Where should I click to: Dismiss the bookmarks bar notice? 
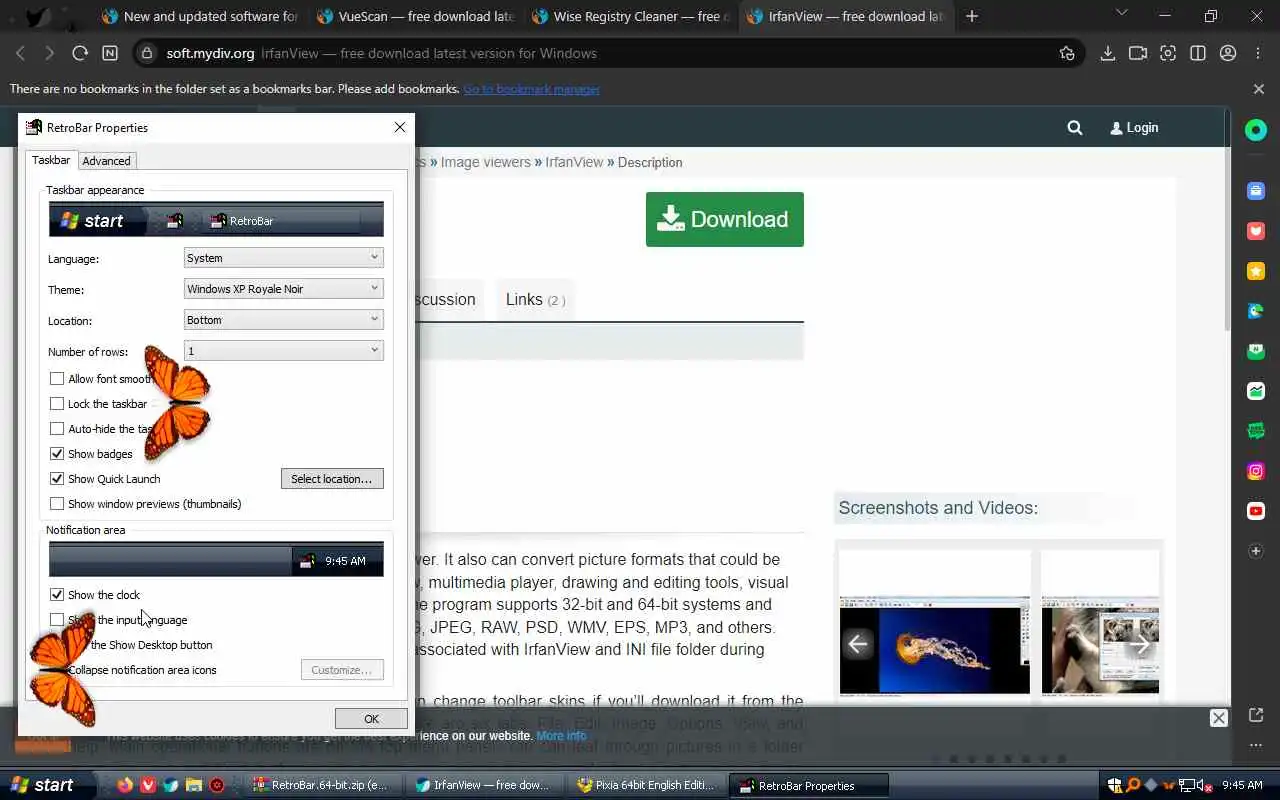pos(1259,89)
